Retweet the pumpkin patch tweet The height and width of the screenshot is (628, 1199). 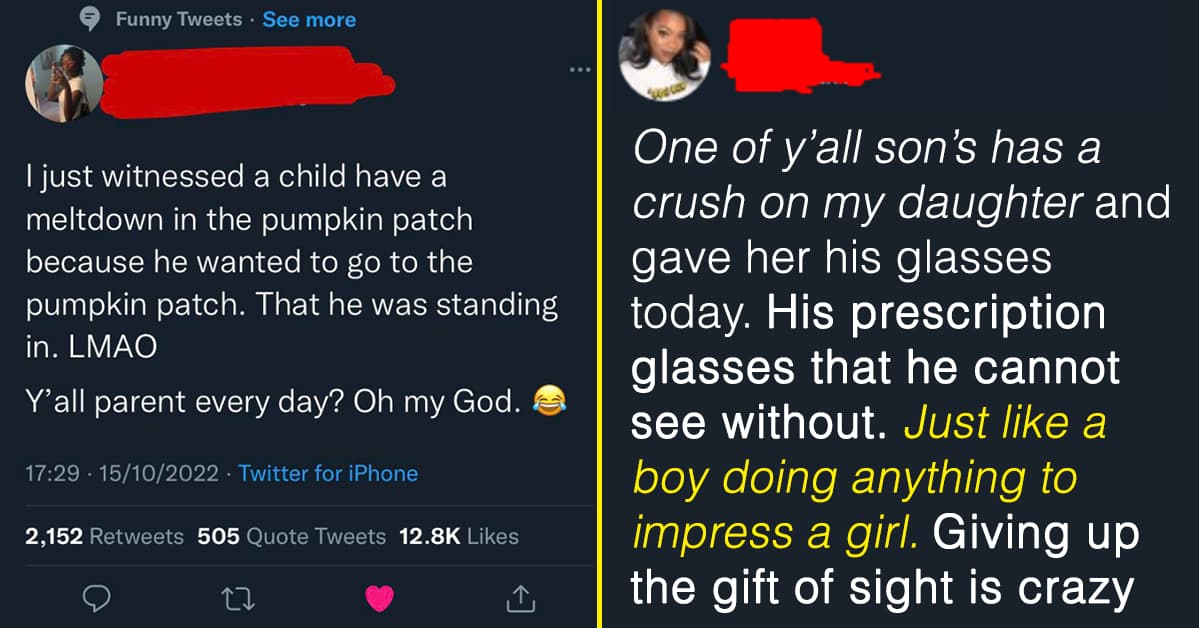(237, 598)
